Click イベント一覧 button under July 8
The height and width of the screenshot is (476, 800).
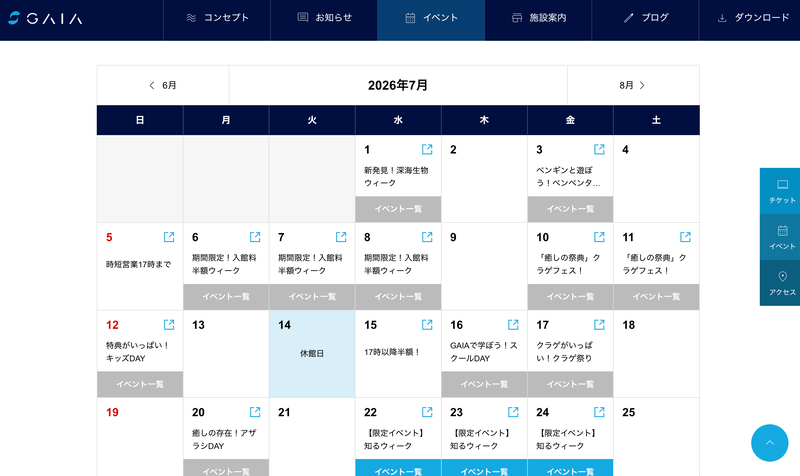pos(398,297)
